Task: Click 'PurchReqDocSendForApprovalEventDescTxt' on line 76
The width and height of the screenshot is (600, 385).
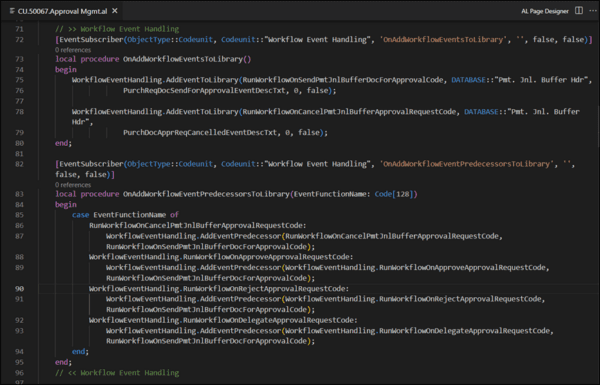Action: (x=204, y=91)
